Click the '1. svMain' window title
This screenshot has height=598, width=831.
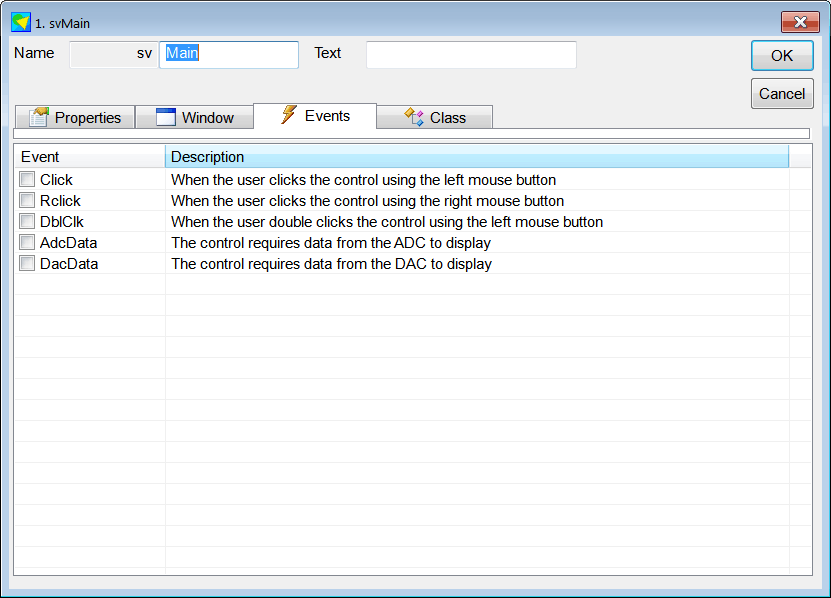tap(63, 23)
